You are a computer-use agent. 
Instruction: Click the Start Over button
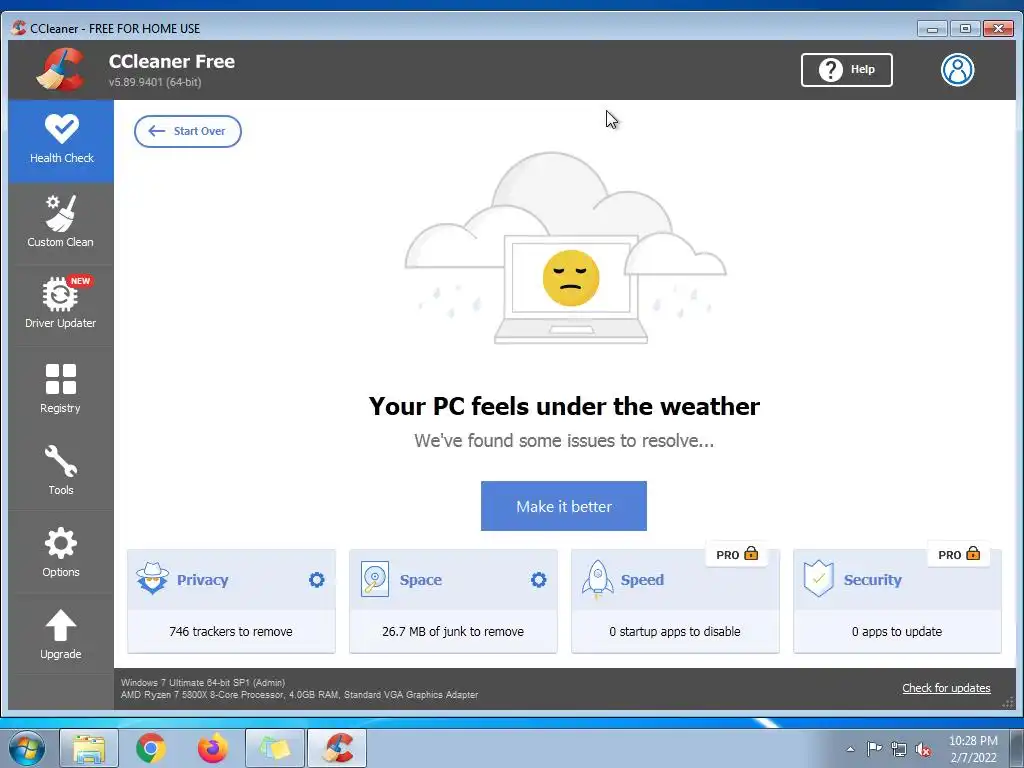click(x=187, y=131)
